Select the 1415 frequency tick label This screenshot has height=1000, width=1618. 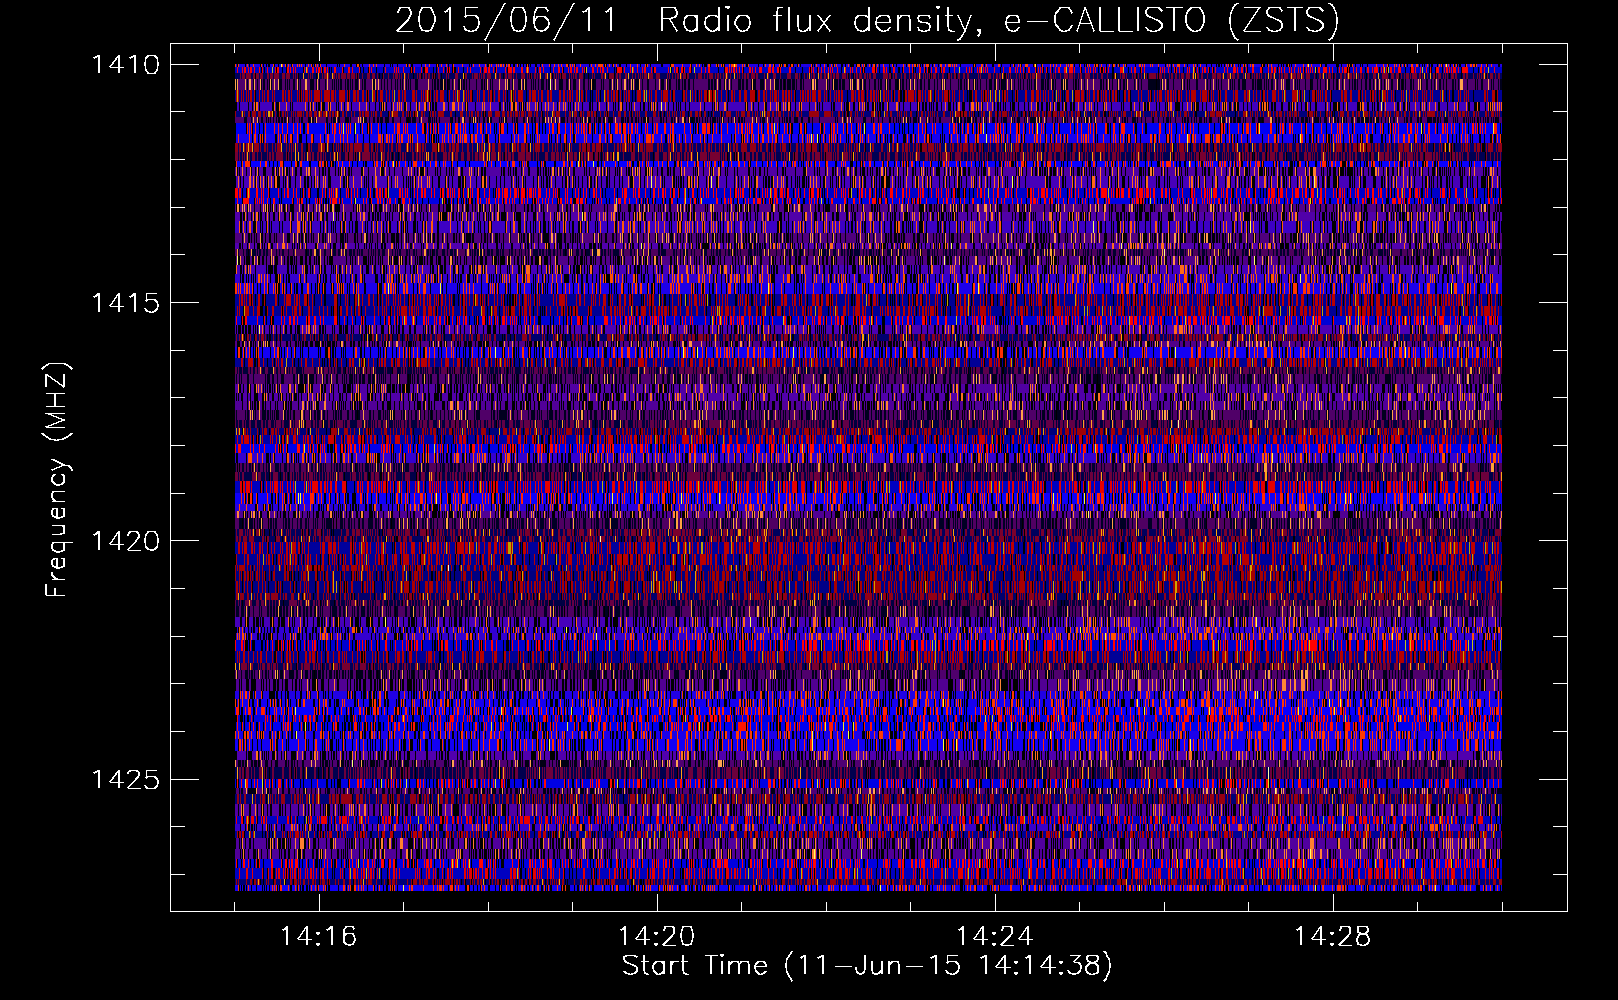(126, 303)
